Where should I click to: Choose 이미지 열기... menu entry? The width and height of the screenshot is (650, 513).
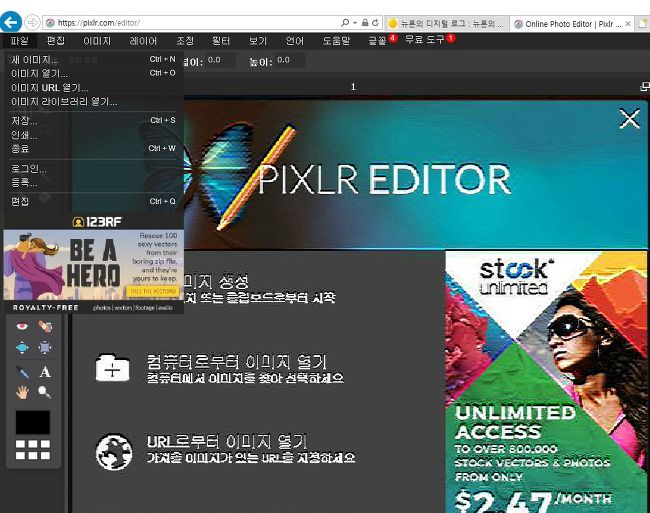coord(93,73)
